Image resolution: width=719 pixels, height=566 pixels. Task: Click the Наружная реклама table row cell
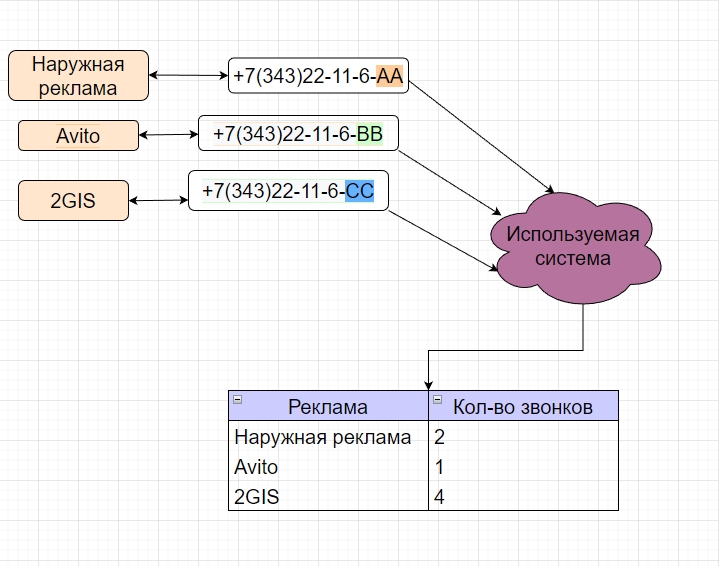(328, 437)
